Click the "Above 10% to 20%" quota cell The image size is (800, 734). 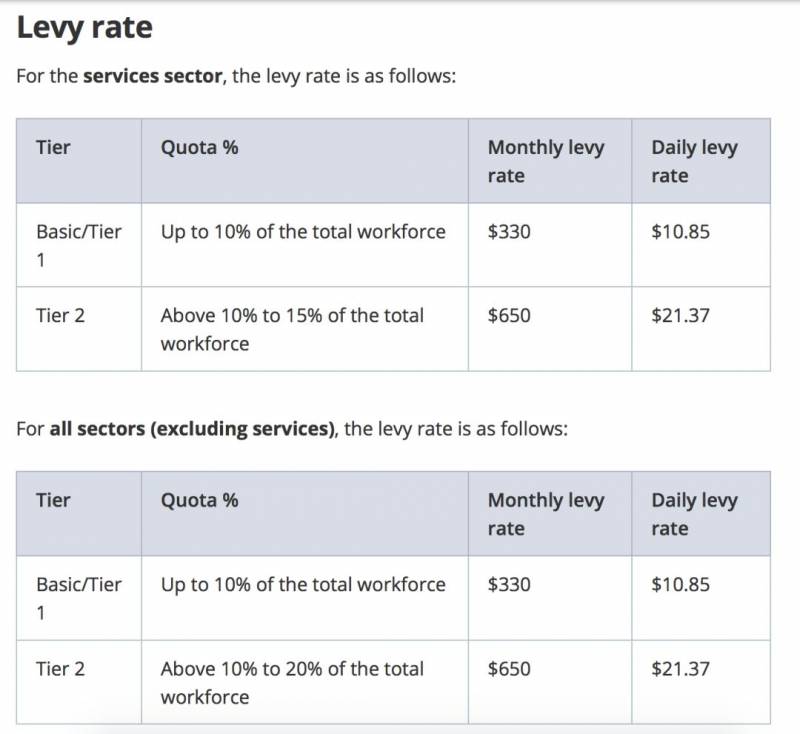point(292,682)
